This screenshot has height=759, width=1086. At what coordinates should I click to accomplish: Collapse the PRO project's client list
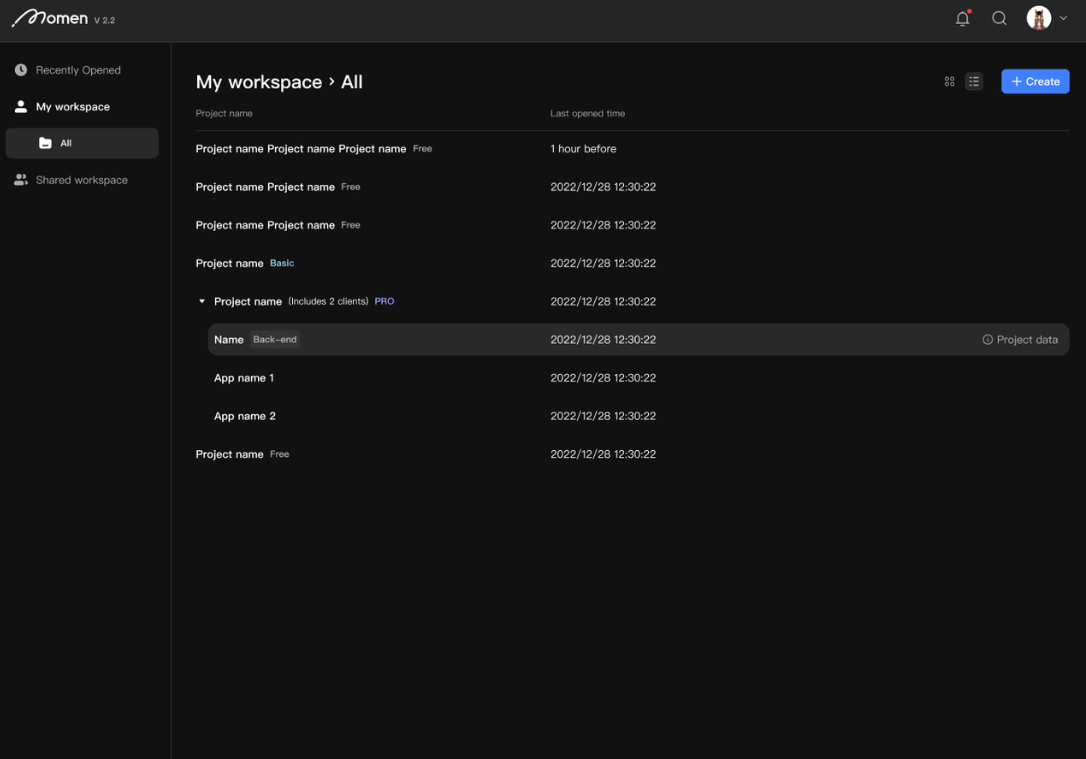[202, 301]
